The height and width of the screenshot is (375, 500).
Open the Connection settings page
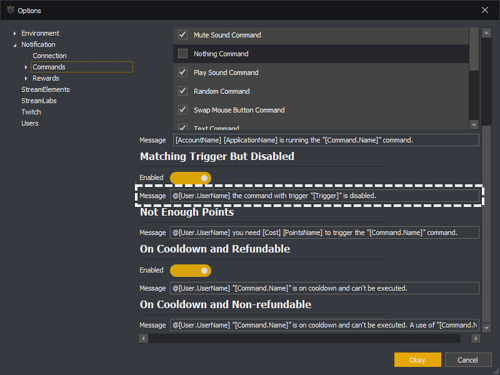pyautogui.click(x=50, y=56)
